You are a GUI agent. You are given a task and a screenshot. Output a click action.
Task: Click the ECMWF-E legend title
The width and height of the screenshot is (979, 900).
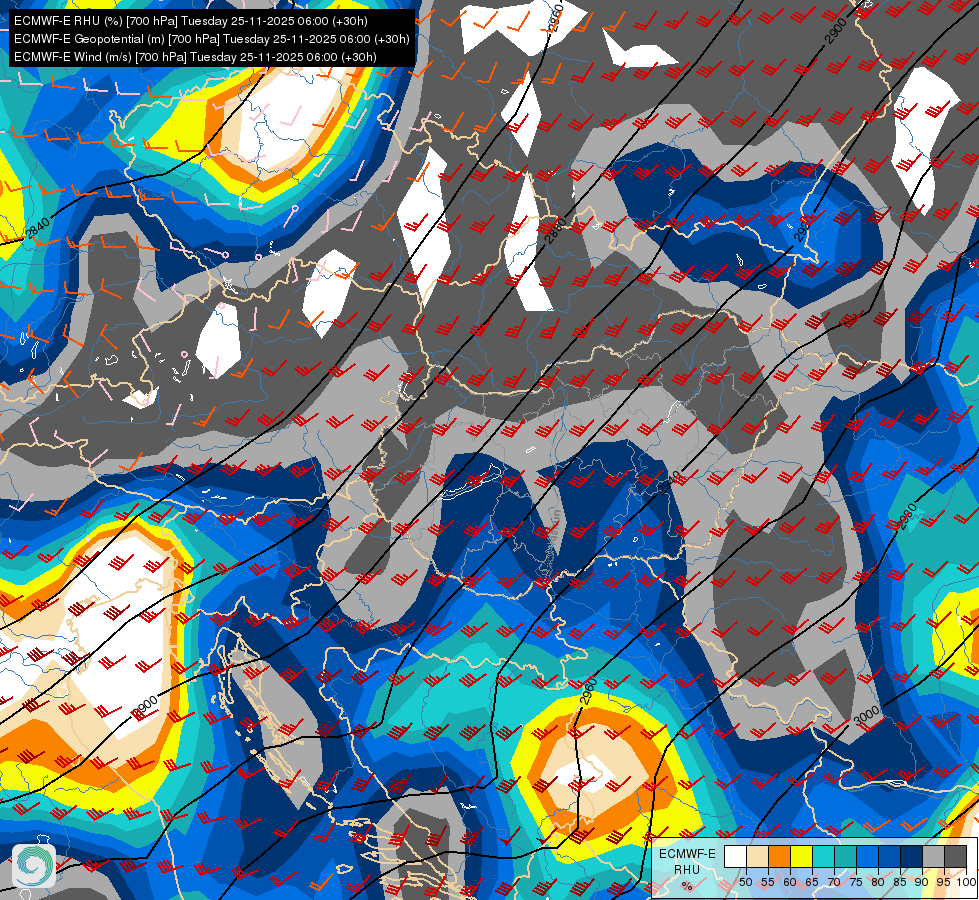pos(687,854)
